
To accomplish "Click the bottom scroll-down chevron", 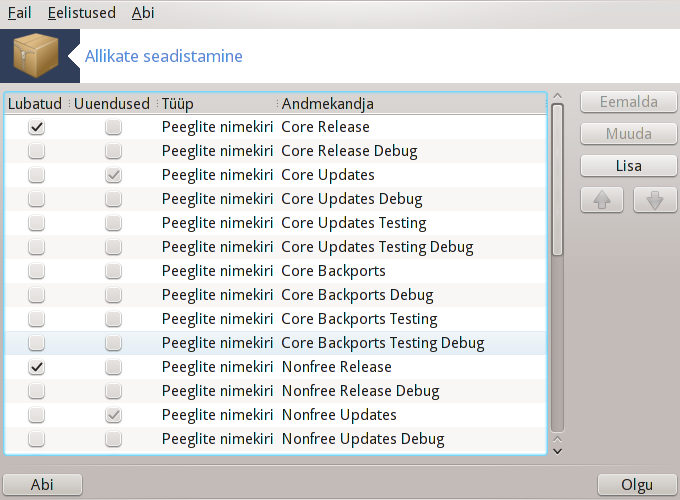I will pos(558,451).
